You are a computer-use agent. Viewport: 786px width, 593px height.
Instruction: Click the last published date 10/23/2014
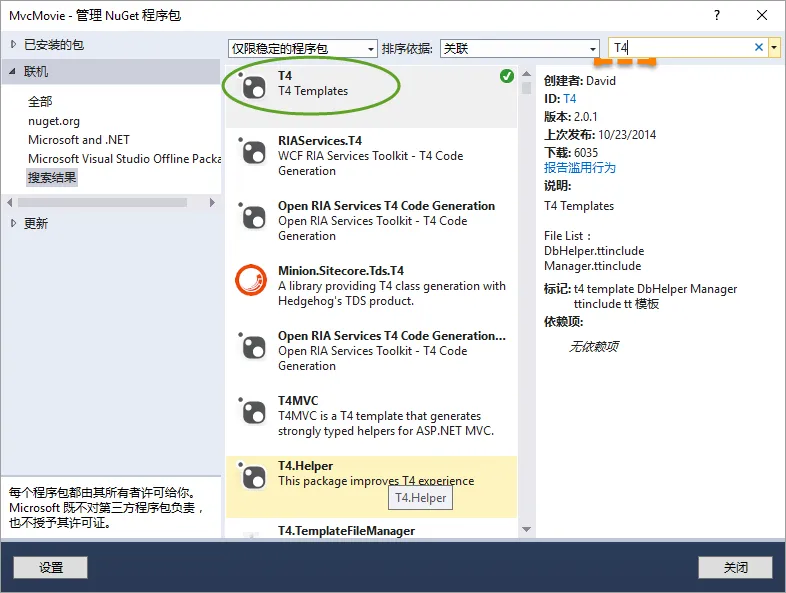coord(627,135)
